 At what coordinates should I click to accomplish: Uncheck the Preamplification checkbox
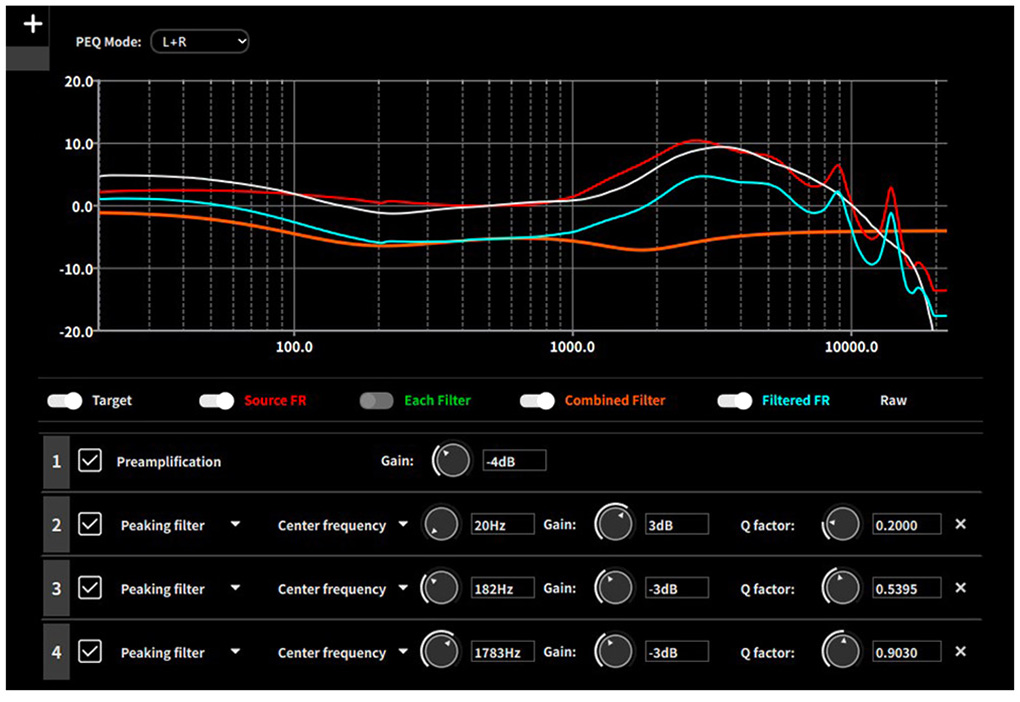tap(89, 461)
